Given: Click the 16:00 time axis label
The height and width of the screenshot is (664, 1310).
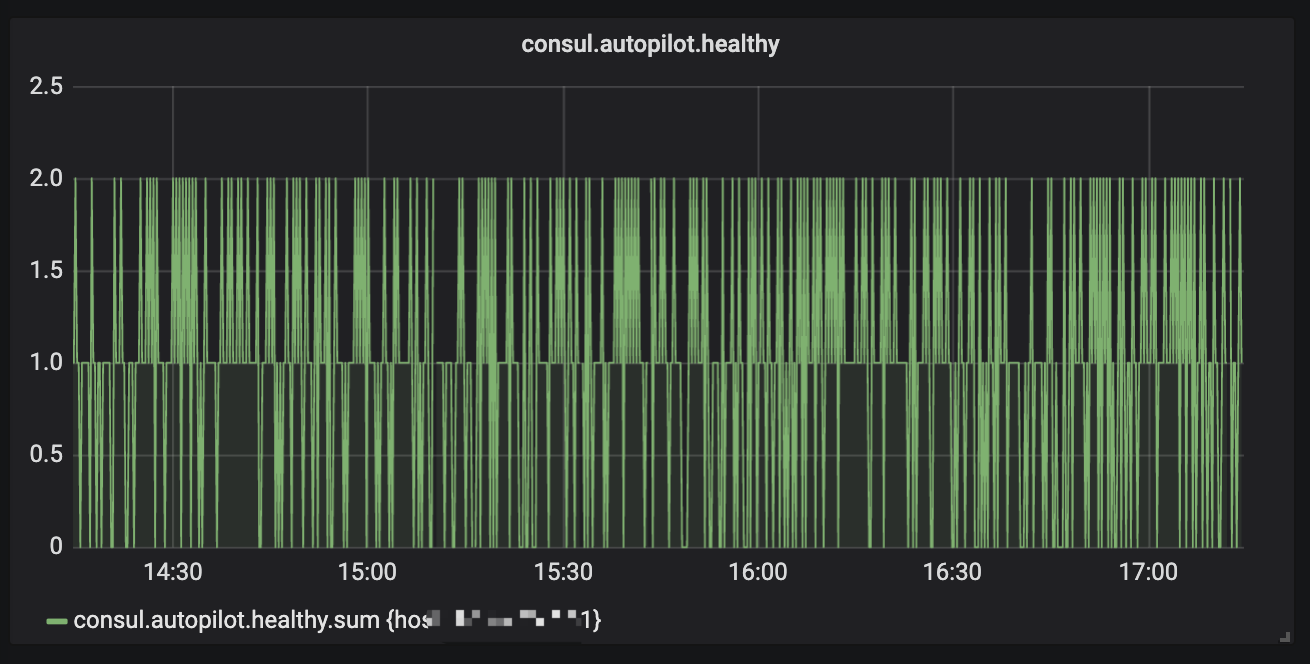Looking at the screenshot, I should pyautogui.click(x=758, y=573).
